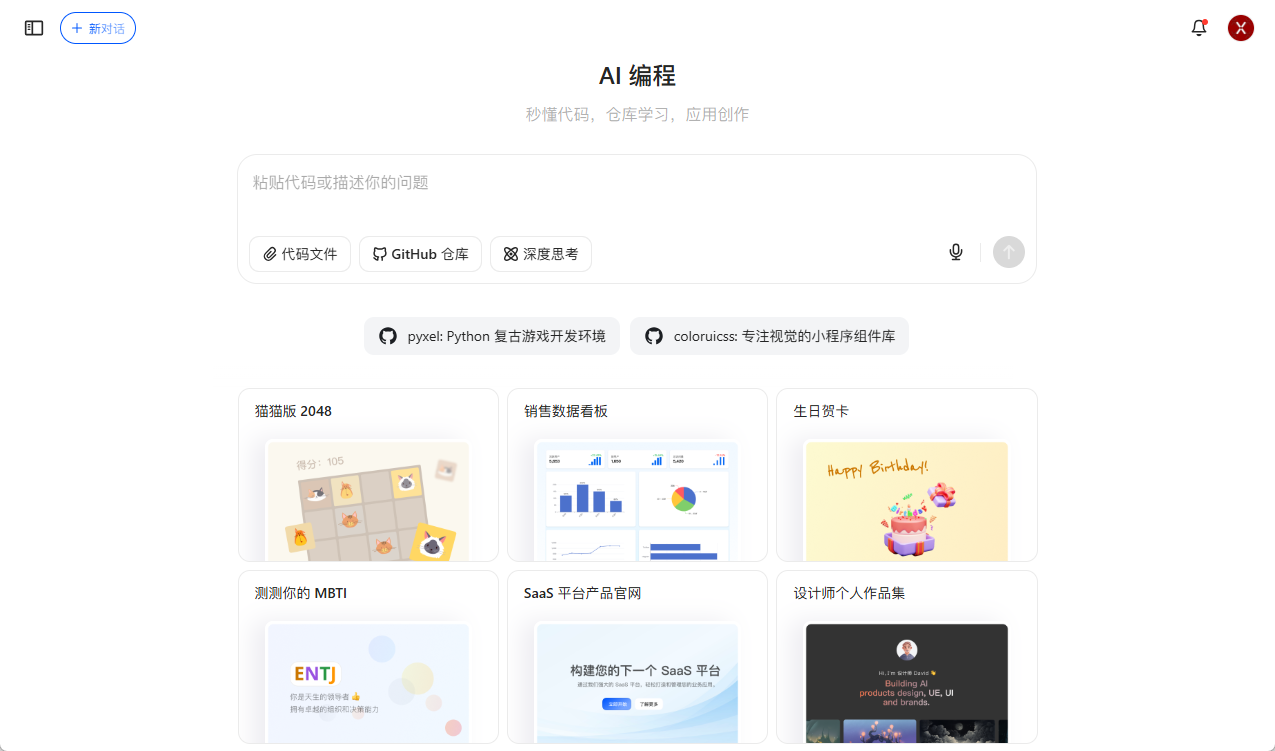Open the 生日贺卡 example card
The height and width of the screenshot is (751, 1275).
pyautogui.click(x=906, y=475)
